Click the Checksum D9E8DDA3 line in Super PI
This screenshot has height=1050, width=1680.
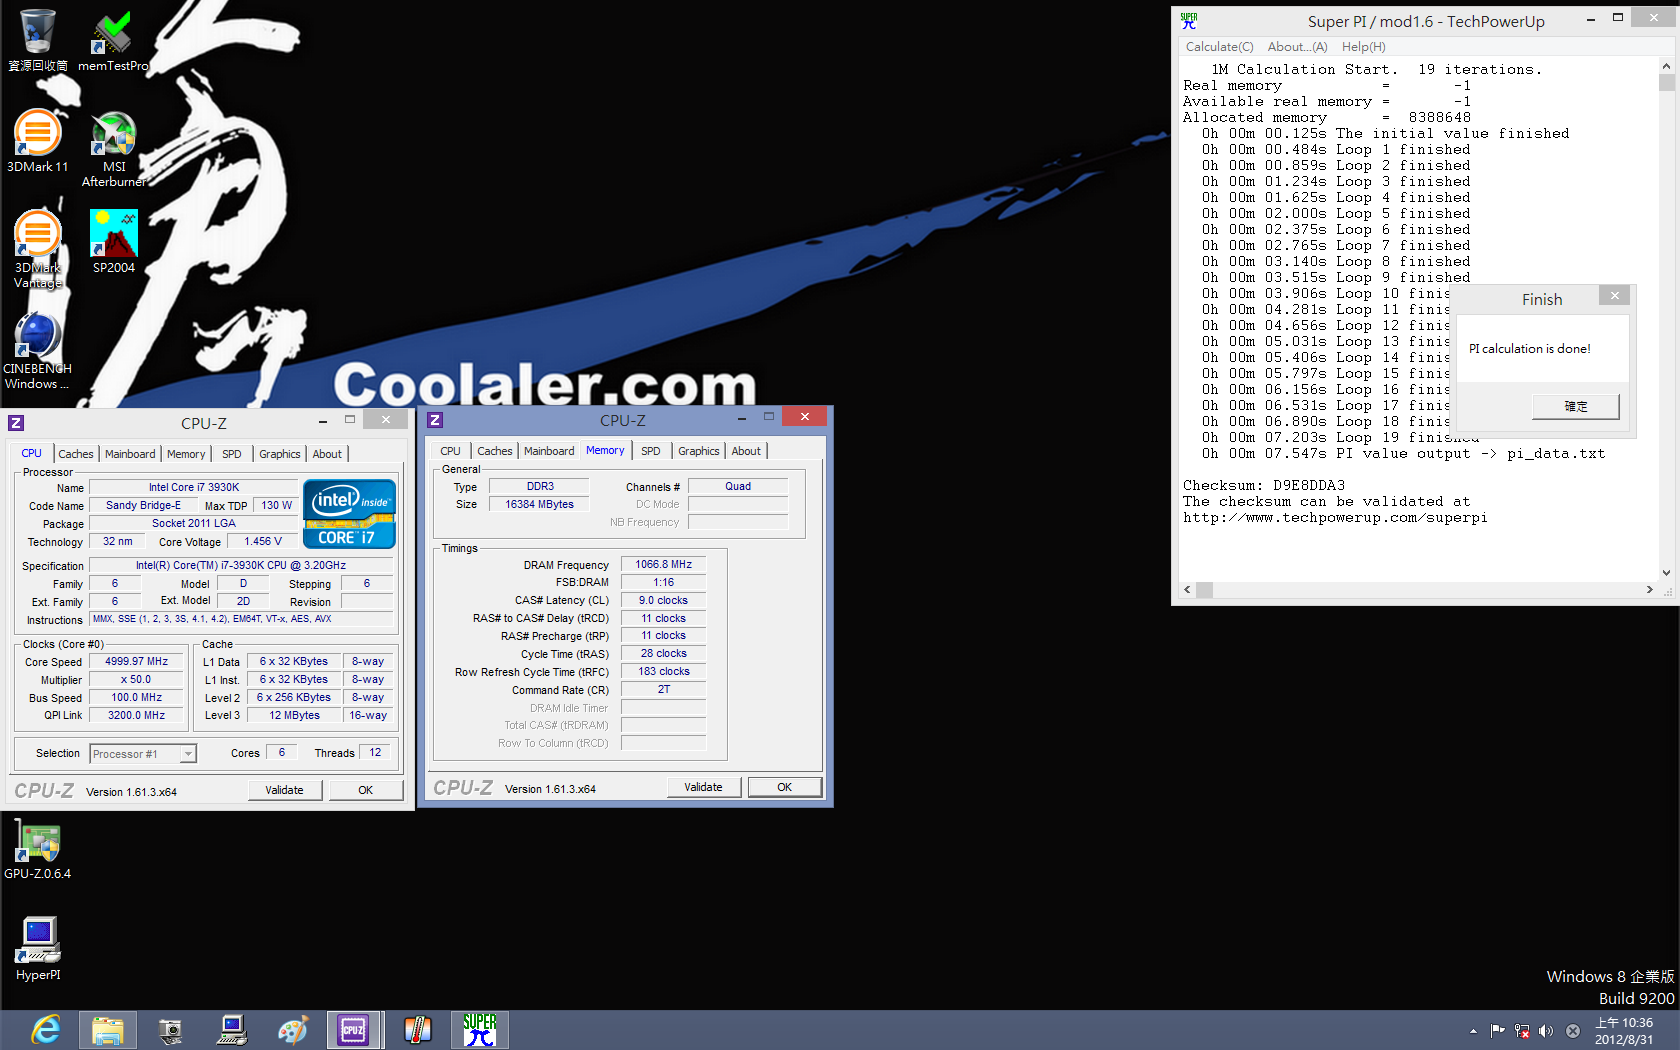click(x=1264, y=486)
